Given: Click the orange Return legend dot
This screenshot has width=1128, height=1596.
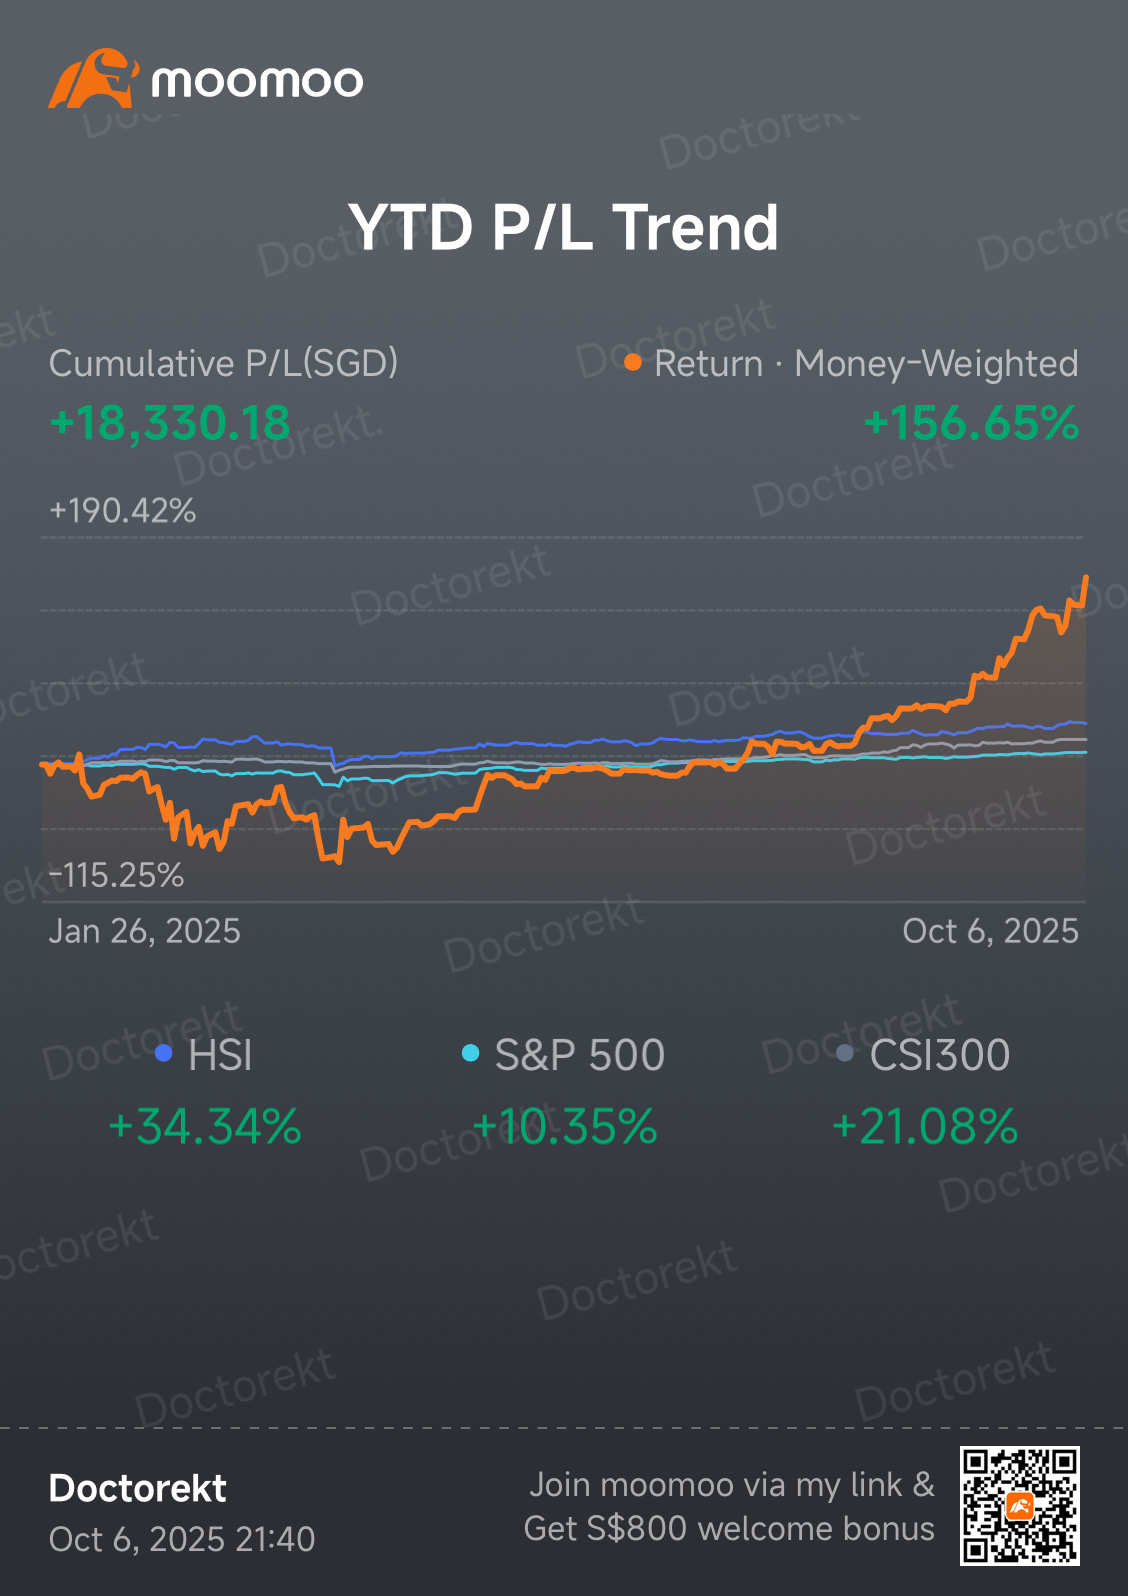Looking at the screenshot, I should tap(632, 362).
